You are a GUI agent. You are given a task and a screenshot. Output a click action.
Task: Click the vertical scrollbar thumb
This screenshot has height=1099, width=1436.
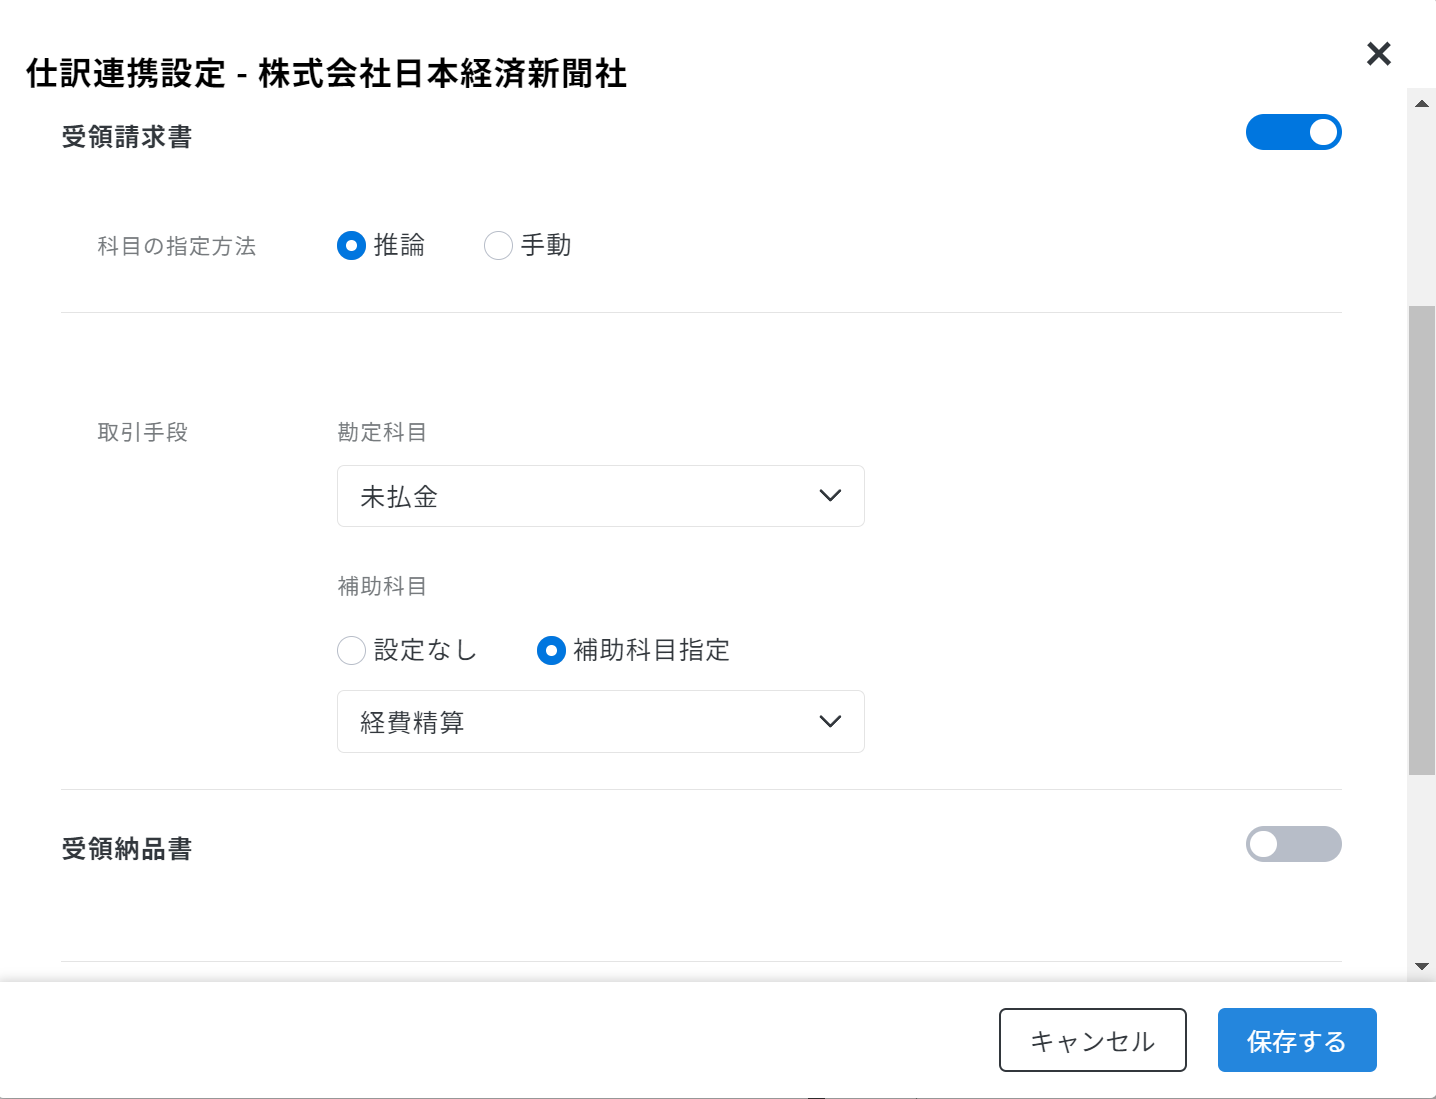coord(1421,540)
